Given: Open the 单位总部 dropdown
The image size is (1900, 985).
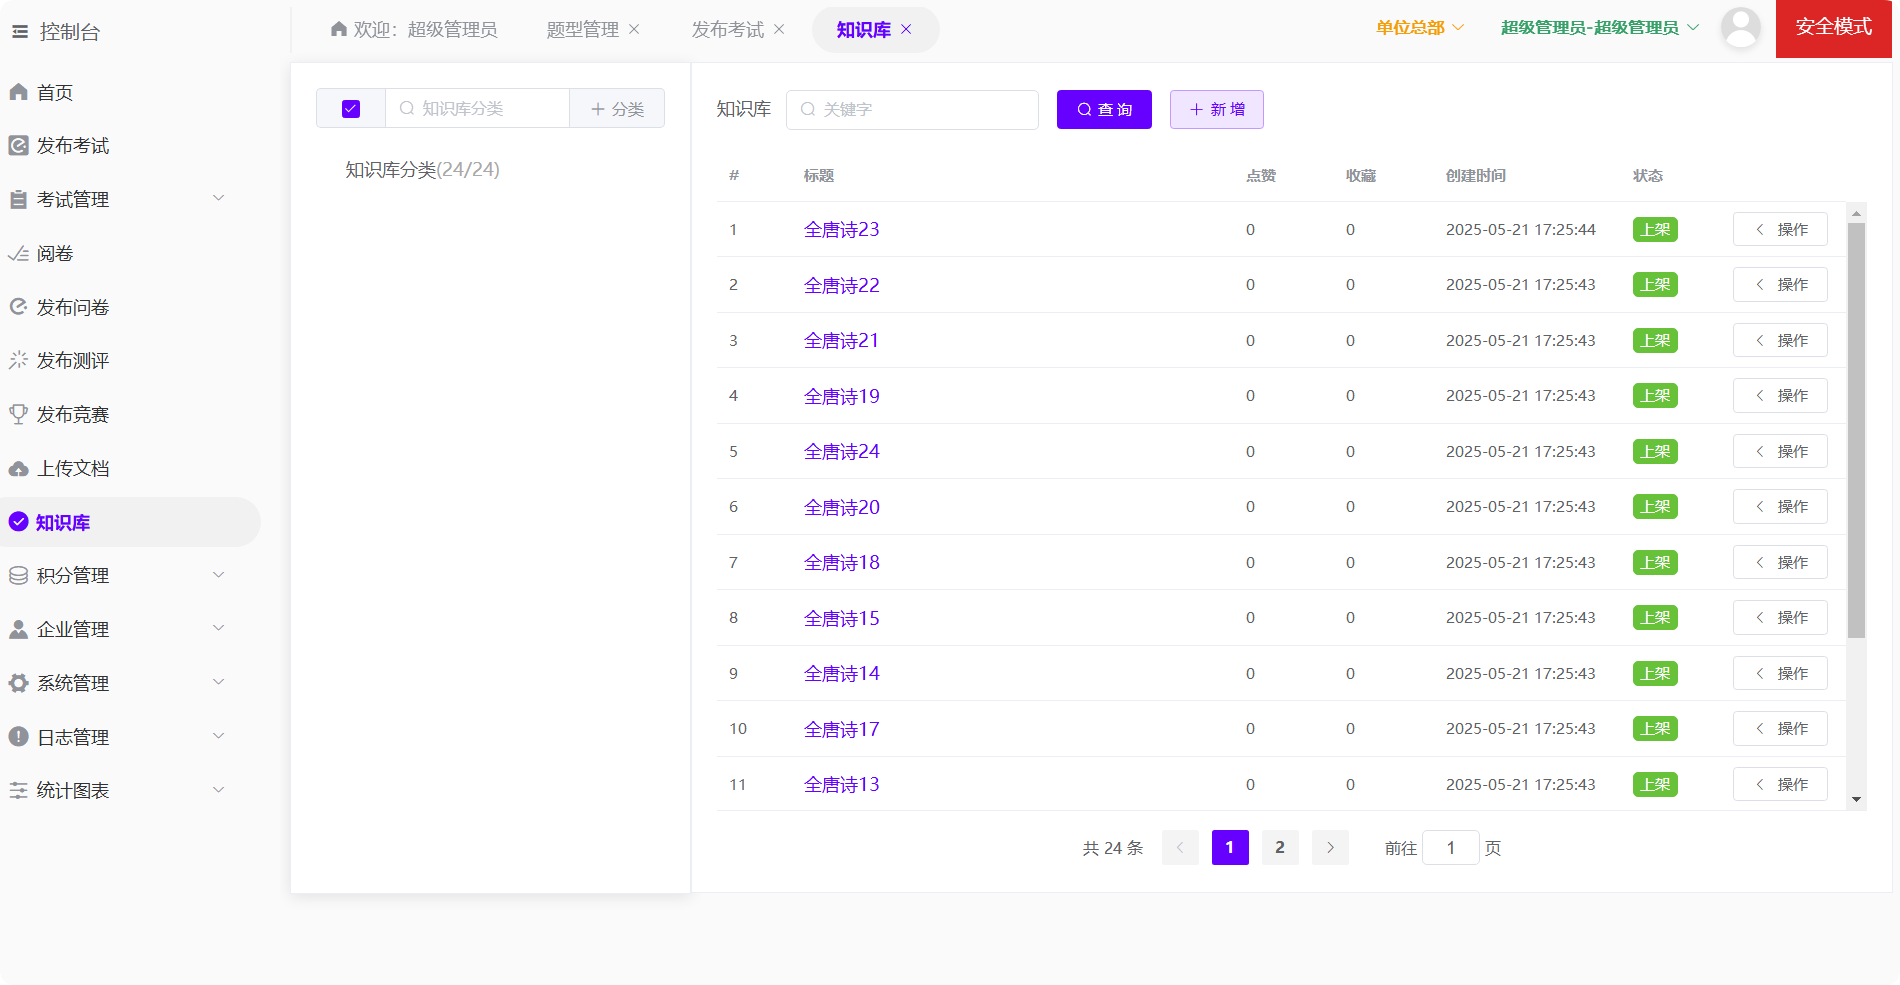Looking at the screenshot, I should 1419,28.
